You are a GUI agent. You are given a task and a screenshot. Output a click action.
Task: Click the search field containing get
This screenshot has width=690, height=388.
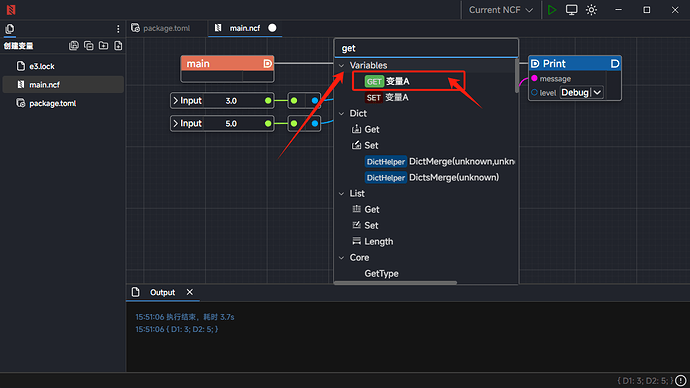[x=426, y=48]
